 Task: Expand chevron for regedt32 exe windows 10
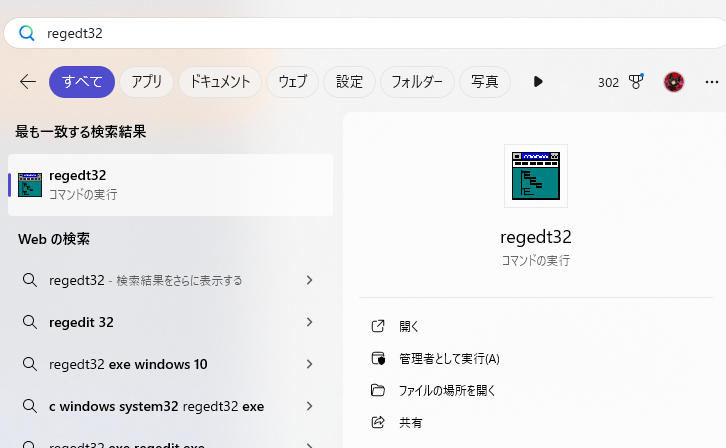point(309,364)
